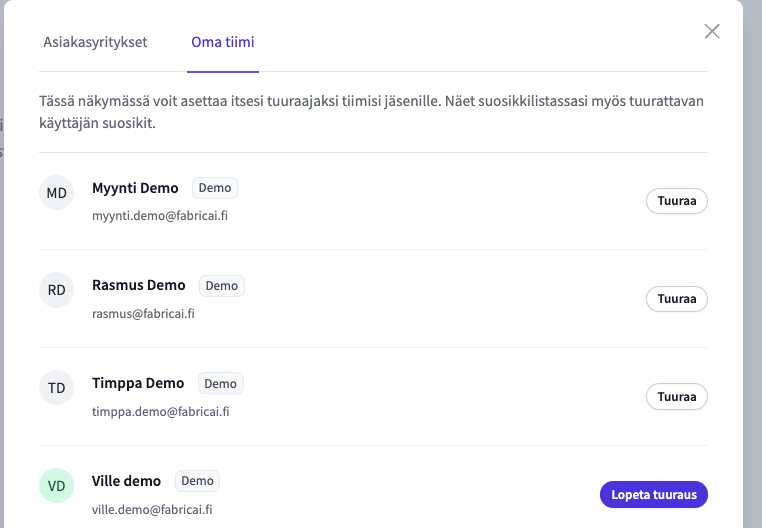Image resolution: width=762 pixels, height=528 pixels.
Task: Click the Demo badge next to Myynti Demo
Action: click(x=215, y=188)
